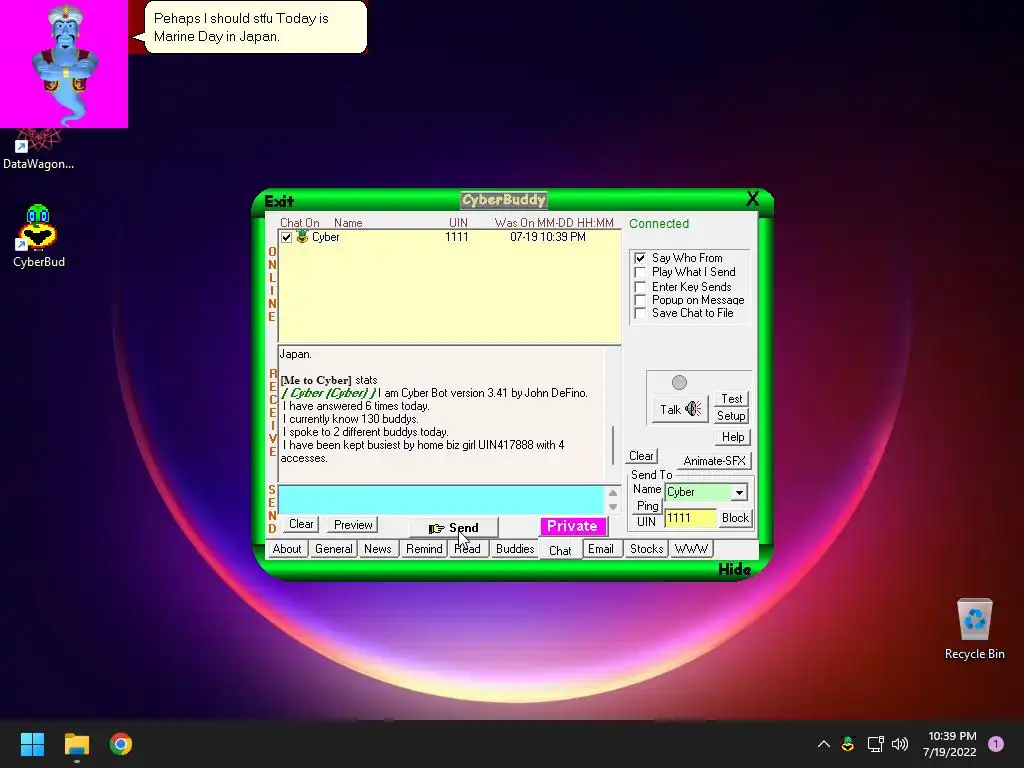This screenshot has width=1024, height=768.
Task: Enable Enter Key Sends option
Action: point(640,287)
